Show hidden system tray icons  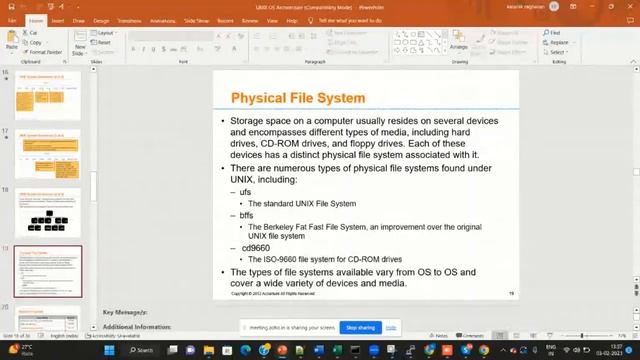tap(503, 350)
